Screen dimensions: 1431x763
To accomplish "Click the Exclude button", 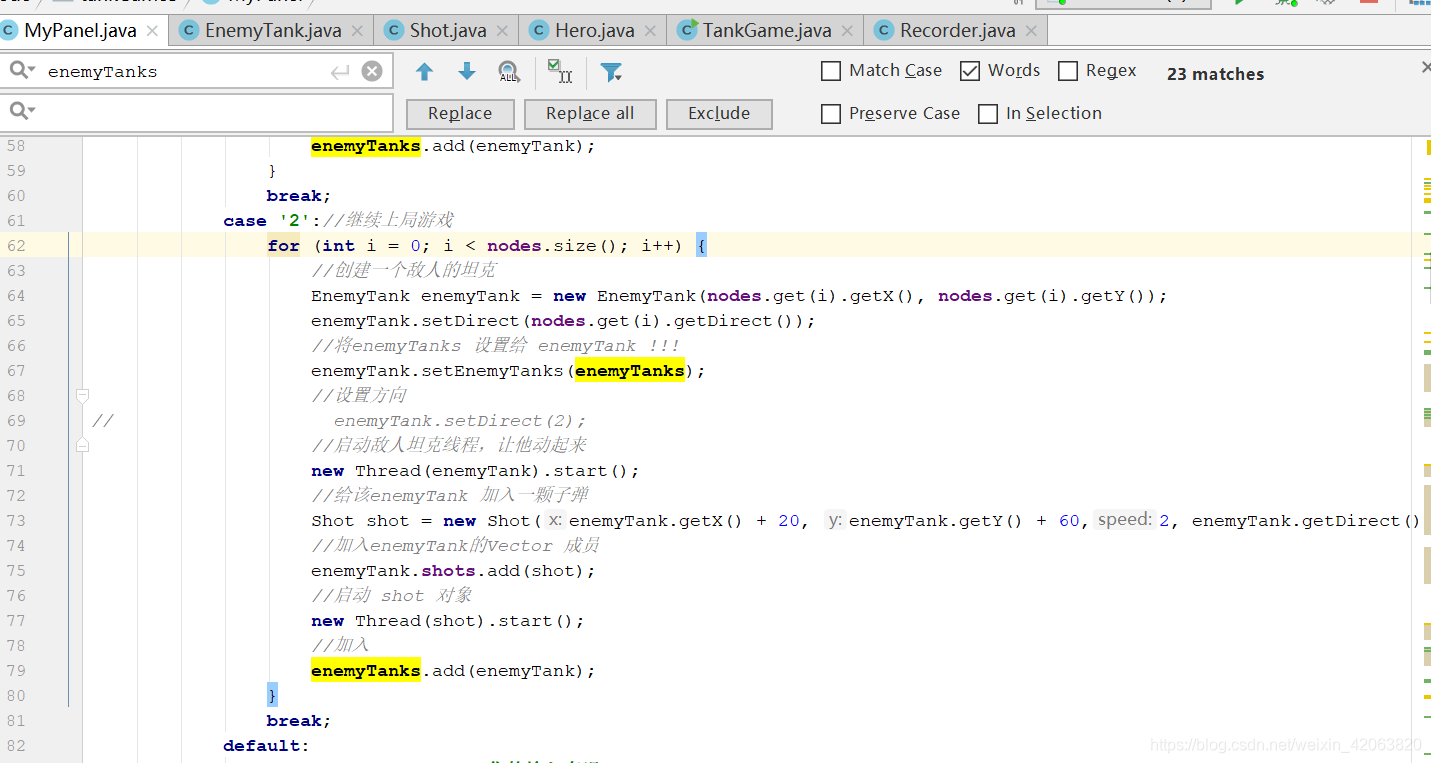I will click(719, 114).
